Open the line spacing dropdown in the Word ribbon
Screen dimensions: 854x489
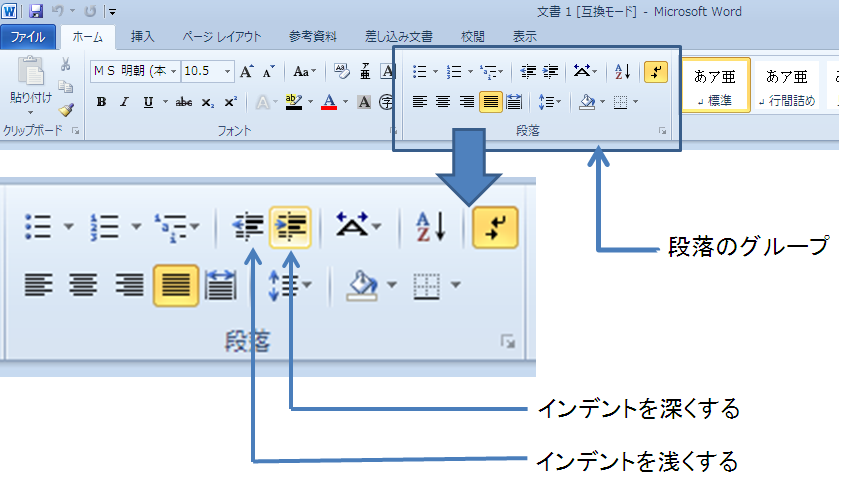pyautogui.click(x=550, y=102)
